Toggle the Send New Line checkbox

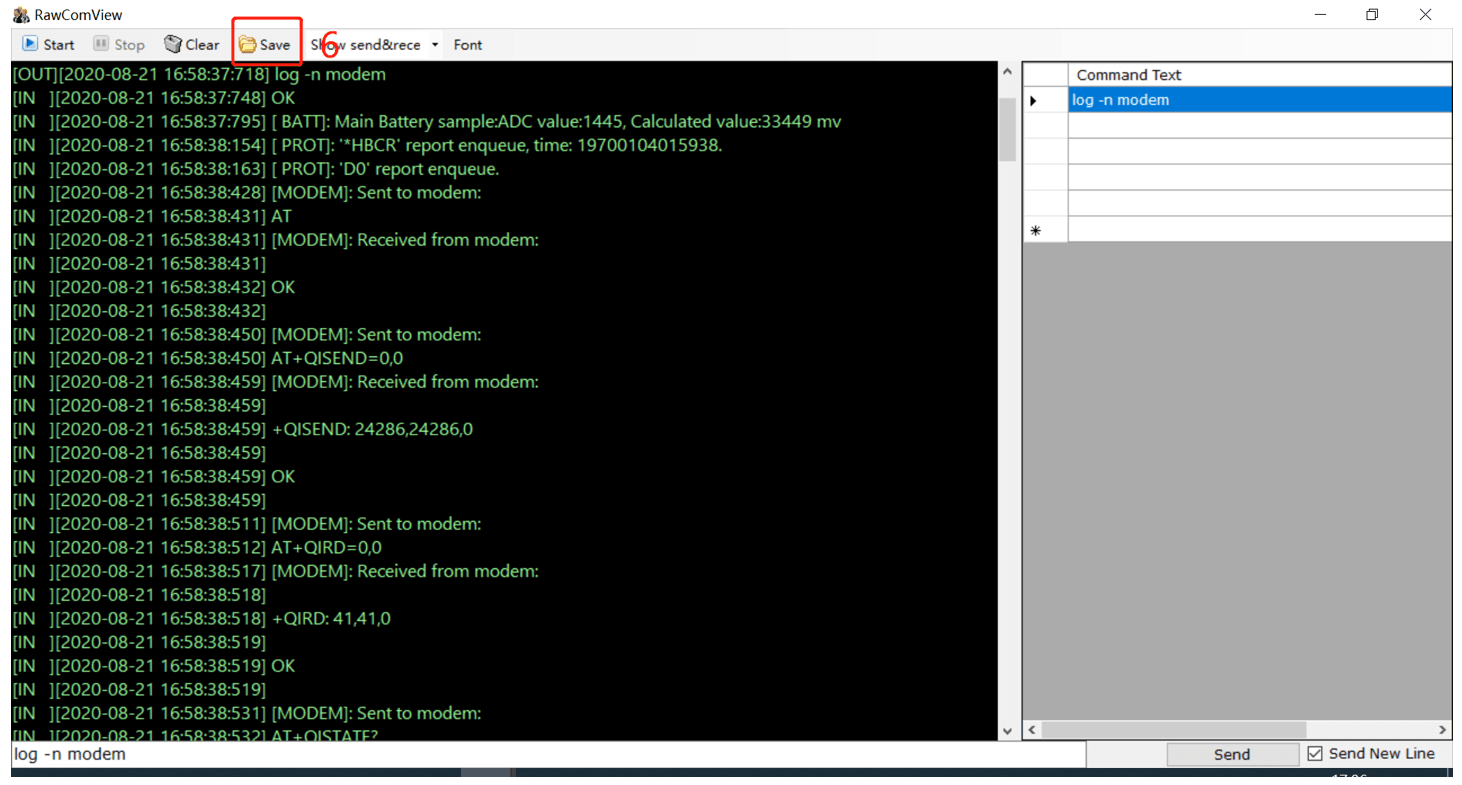pos(1316,754)
